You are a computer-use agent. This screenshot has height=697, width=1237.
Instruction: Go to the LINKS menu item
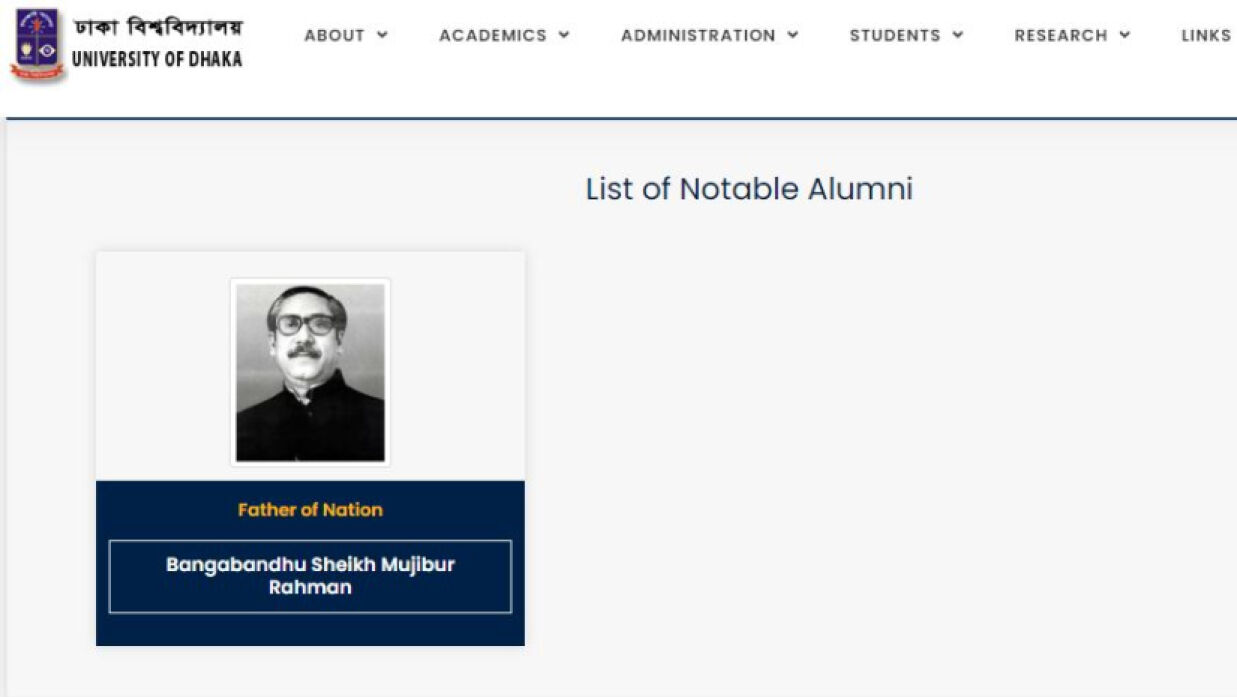click(x=1205, y=35)
